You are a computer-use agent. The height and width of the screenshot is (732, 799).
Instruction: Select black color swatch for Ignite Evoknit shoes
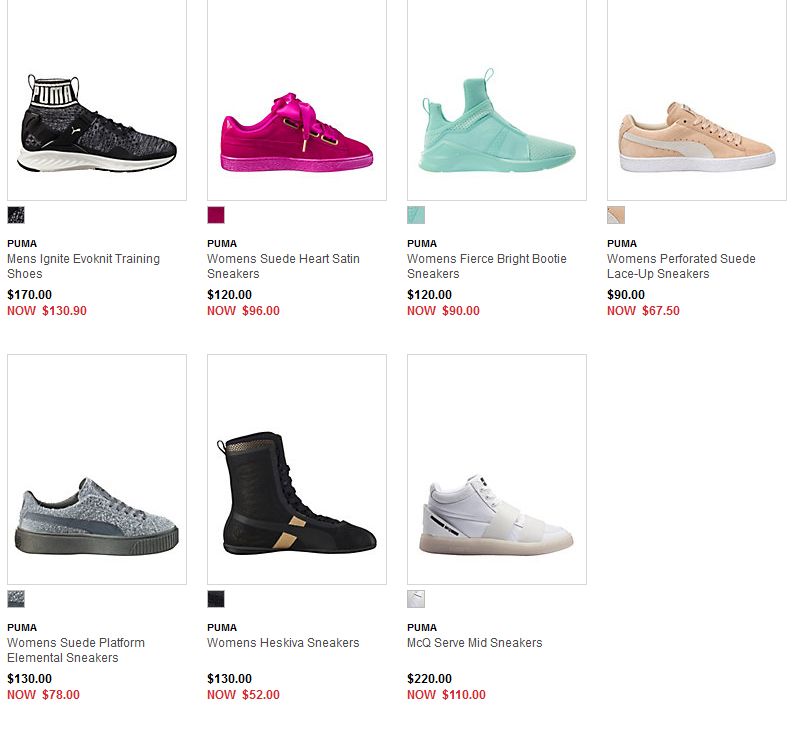pyautogui.click(x=16, y=215)
